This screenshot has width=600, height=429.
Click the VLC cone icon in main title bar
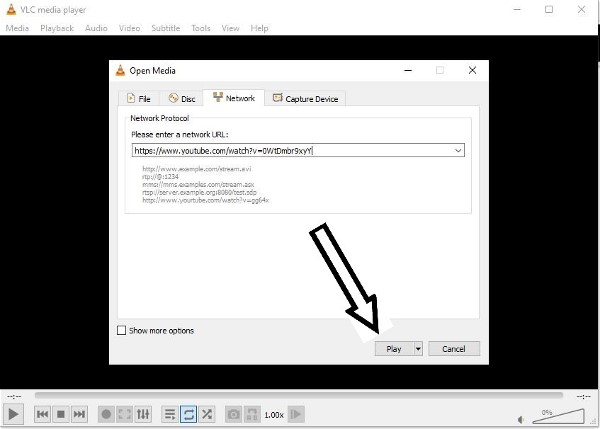pyautogui.click(x=11, y=9)
